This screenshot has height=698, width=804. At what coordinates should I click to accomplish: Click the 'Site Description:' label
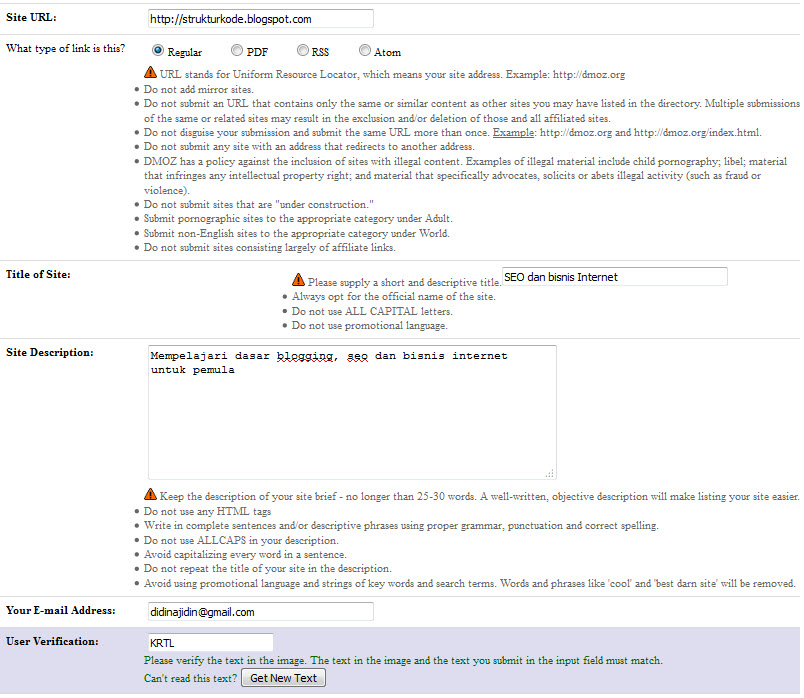(x=50, y=352)
